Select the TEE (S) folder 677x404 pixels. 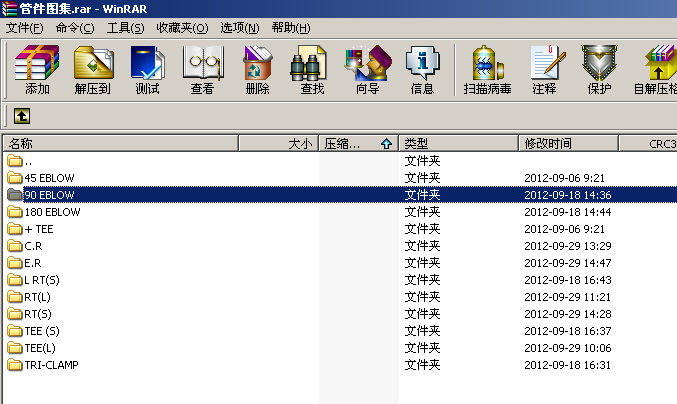[x=42, y=331]
